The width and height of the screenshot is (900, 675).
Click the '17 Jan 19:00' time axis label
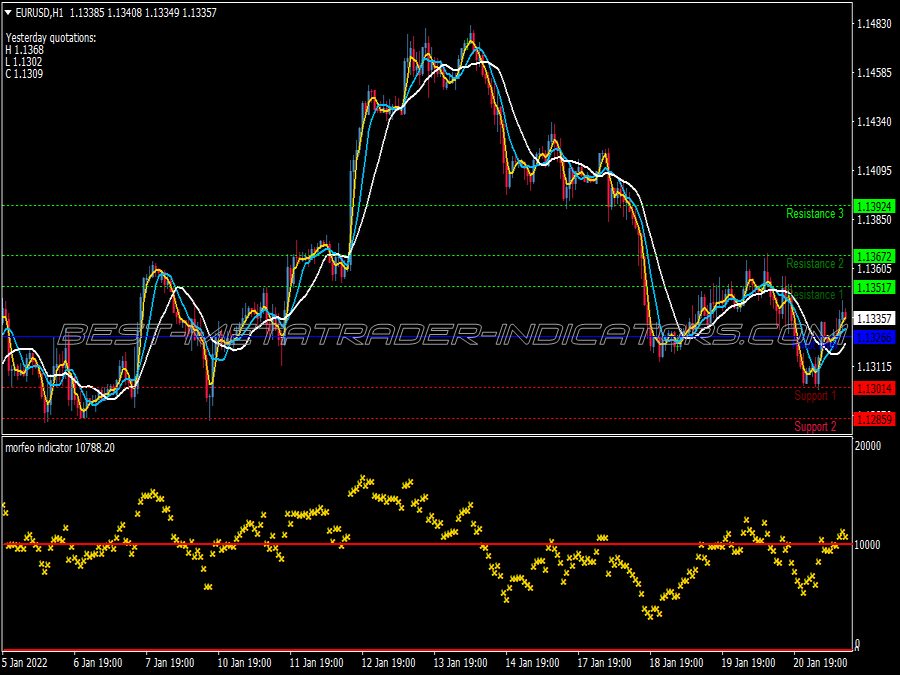pyautogui.click(x=604, y=662)
